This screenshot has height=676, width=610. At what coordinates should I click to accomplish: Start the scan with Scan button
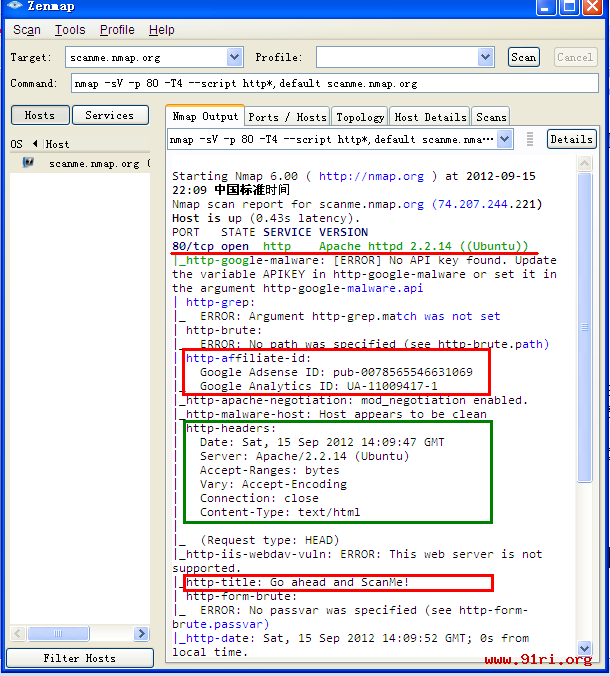(523, 57)
